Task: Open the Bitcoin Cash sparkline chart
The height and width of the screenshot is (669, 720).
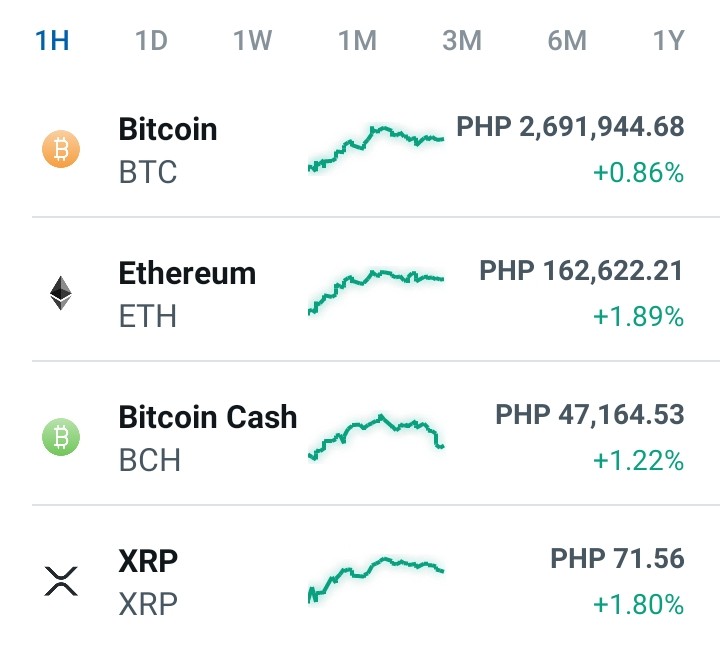Action: click(x=376, y=437)
